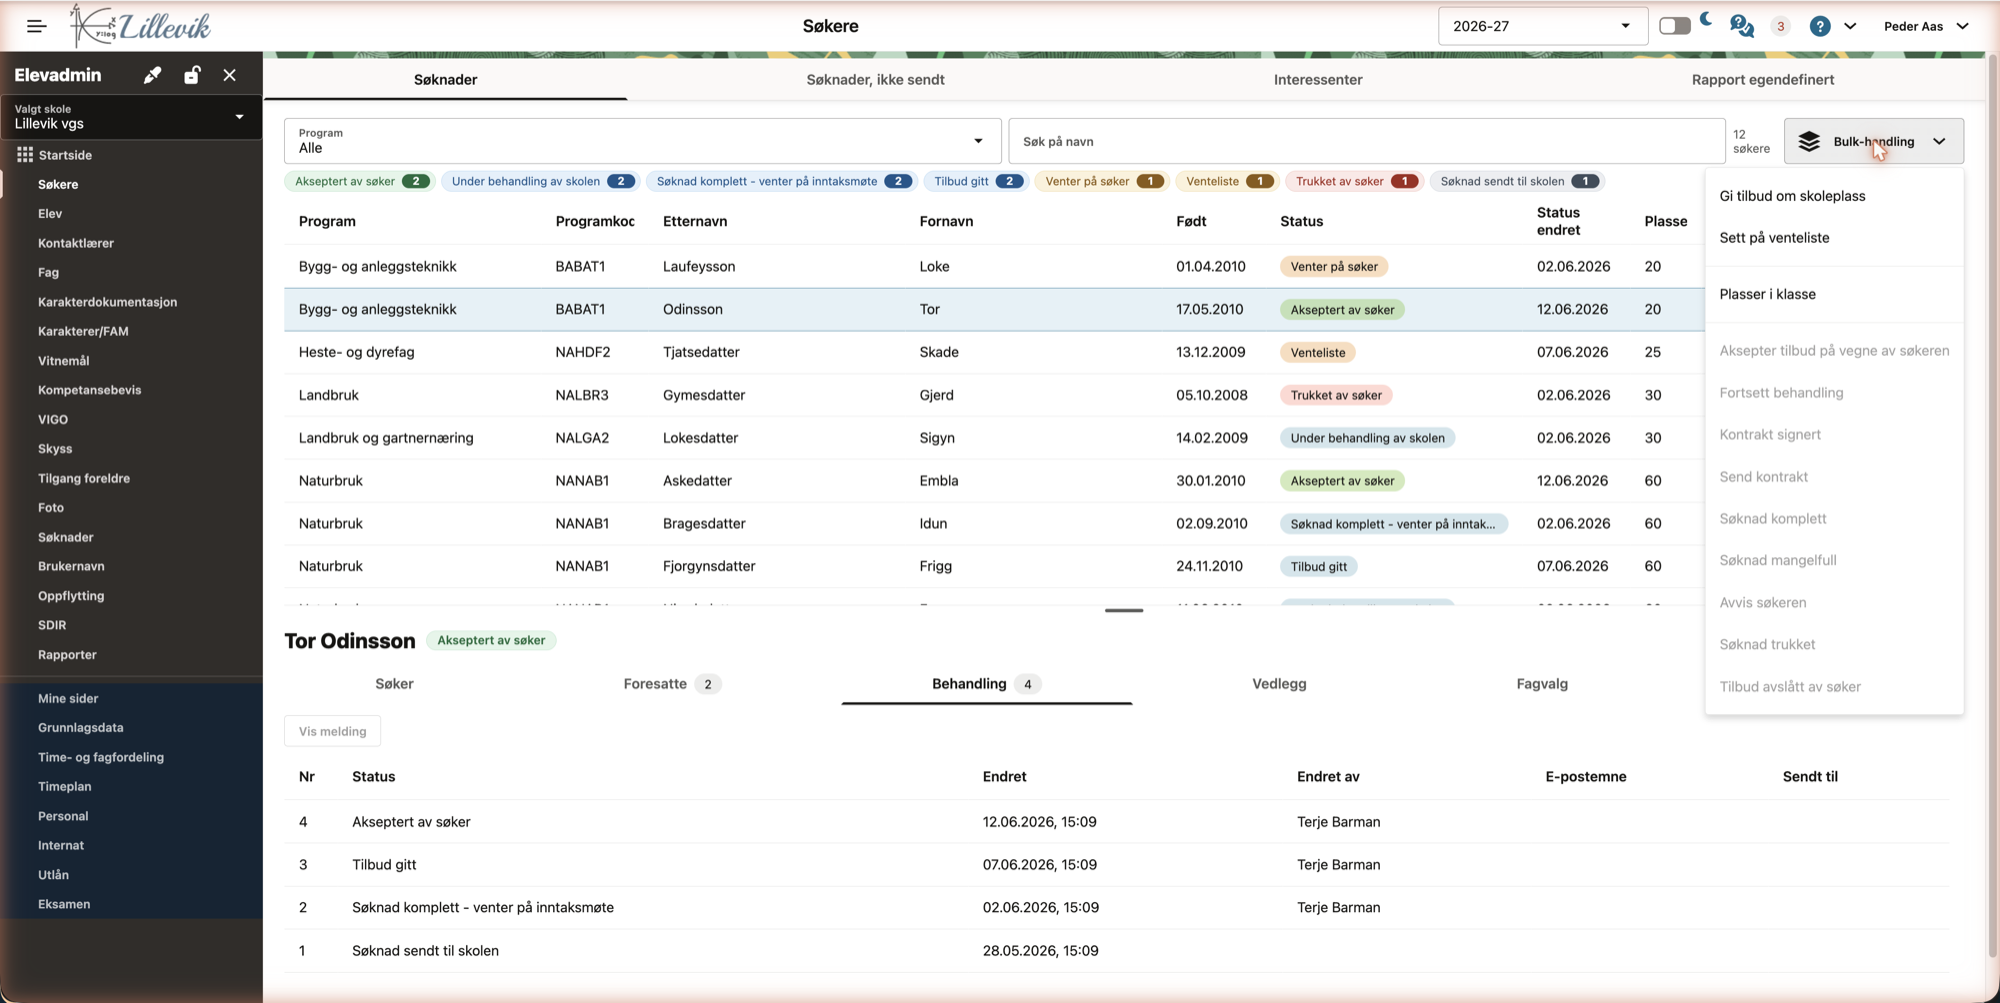Click the unlock padlock icon in sidebar
This screenshot has width=2000, height=1003.
click(x=191, y=75)
